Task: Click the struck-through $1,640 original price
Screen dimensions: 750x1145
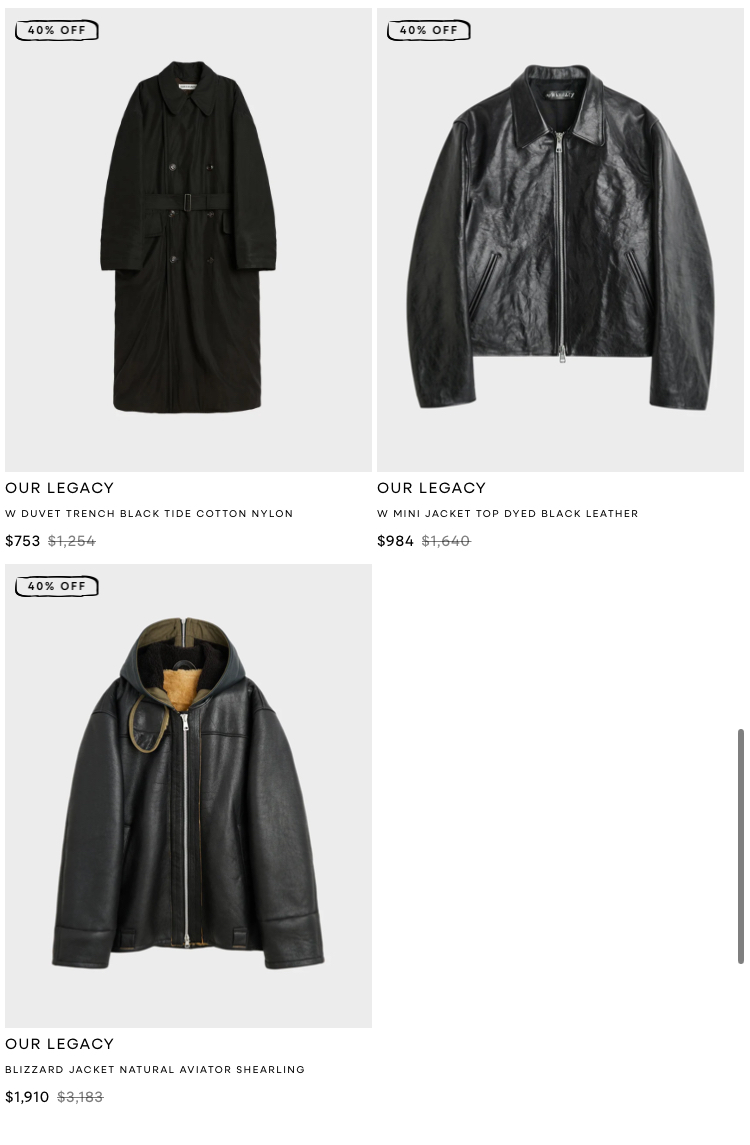Action: click(x=446, y=541)
